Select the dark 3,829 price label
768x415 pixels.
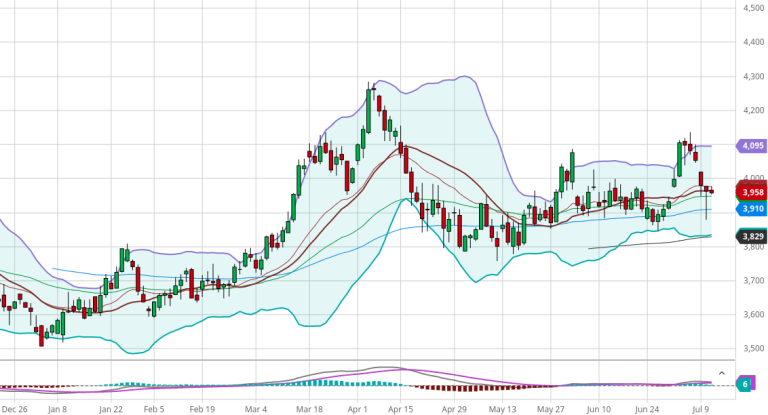pyautogui.click(x=752, y=236)
